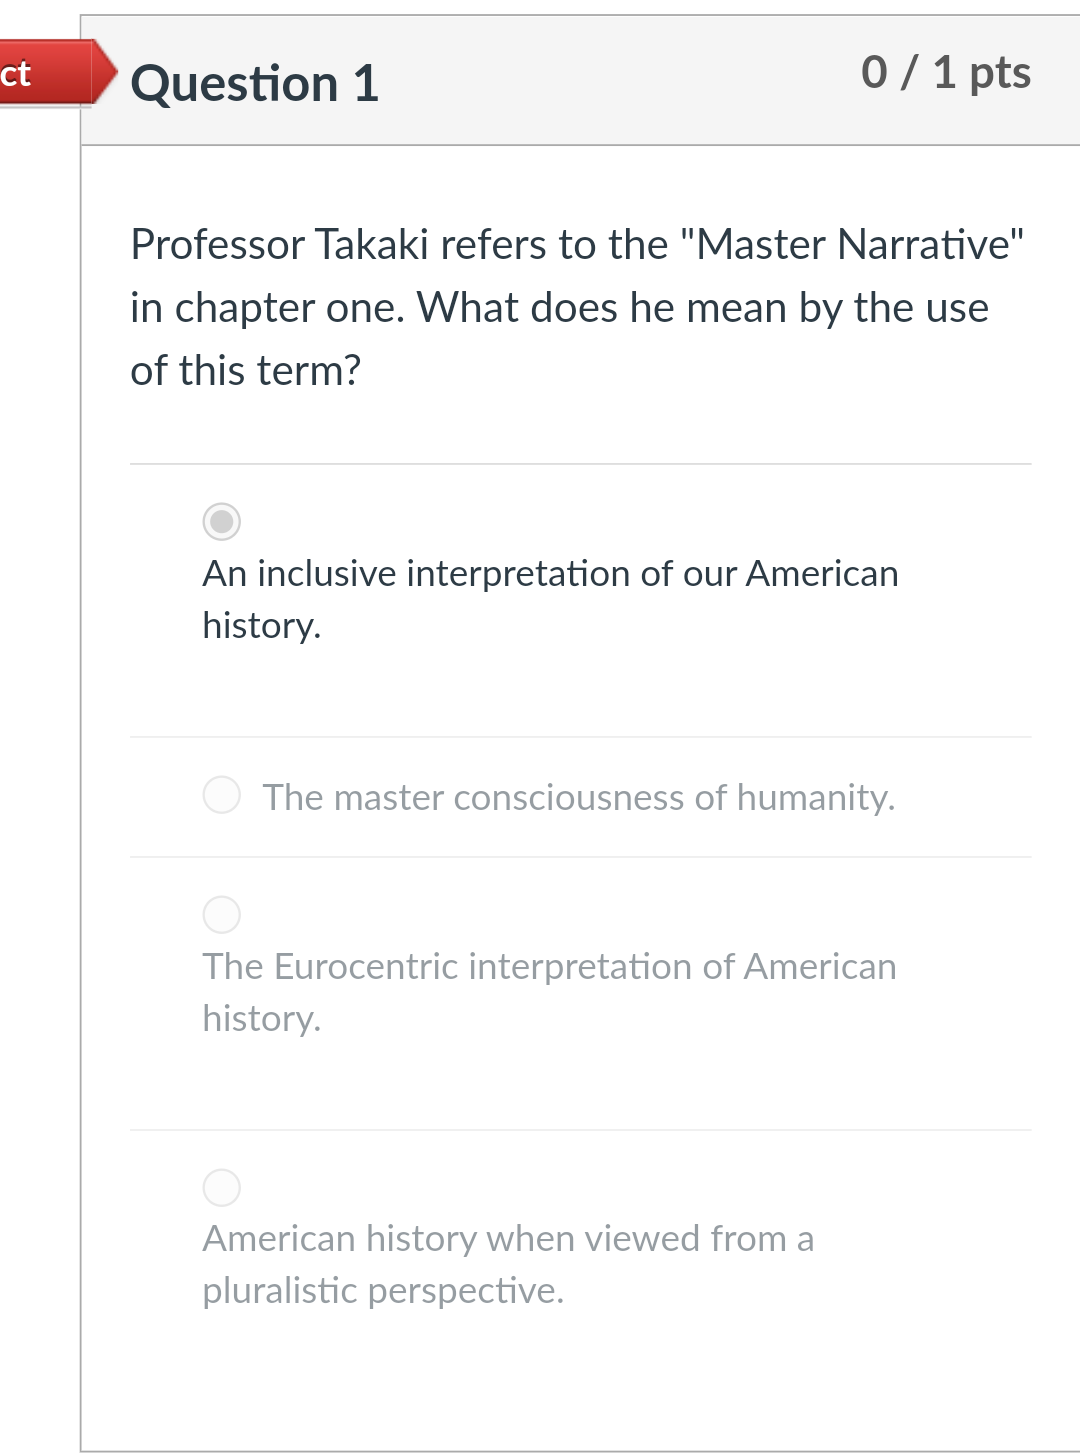The image size is (1080, 1453).
Task: Choose the Eurocentric interpretation radio button
Action: tap(222, 914)
